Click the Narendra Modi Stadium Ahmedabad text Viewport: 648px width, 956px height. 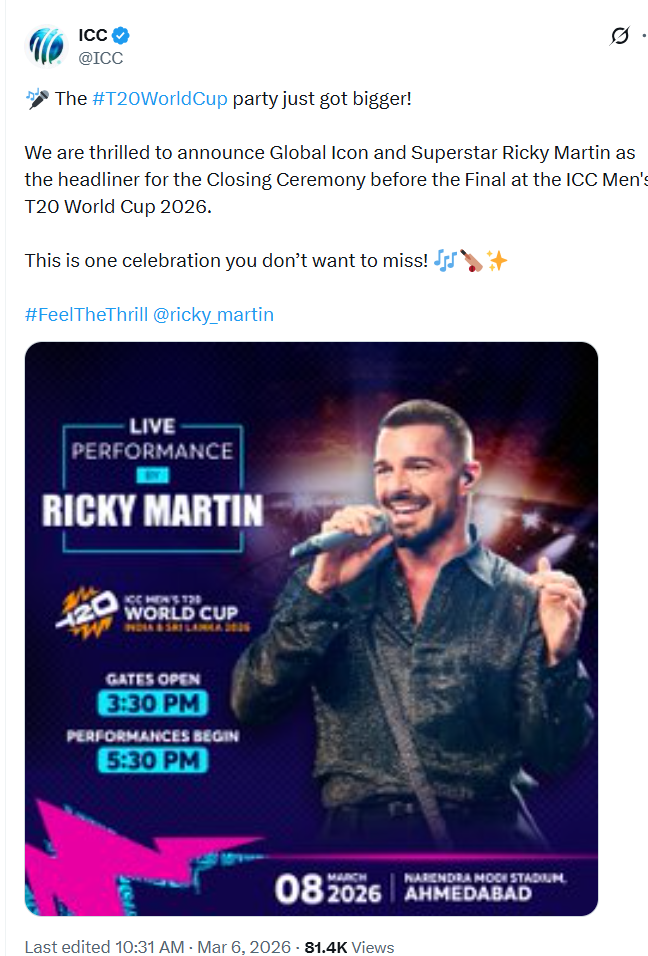484,887
